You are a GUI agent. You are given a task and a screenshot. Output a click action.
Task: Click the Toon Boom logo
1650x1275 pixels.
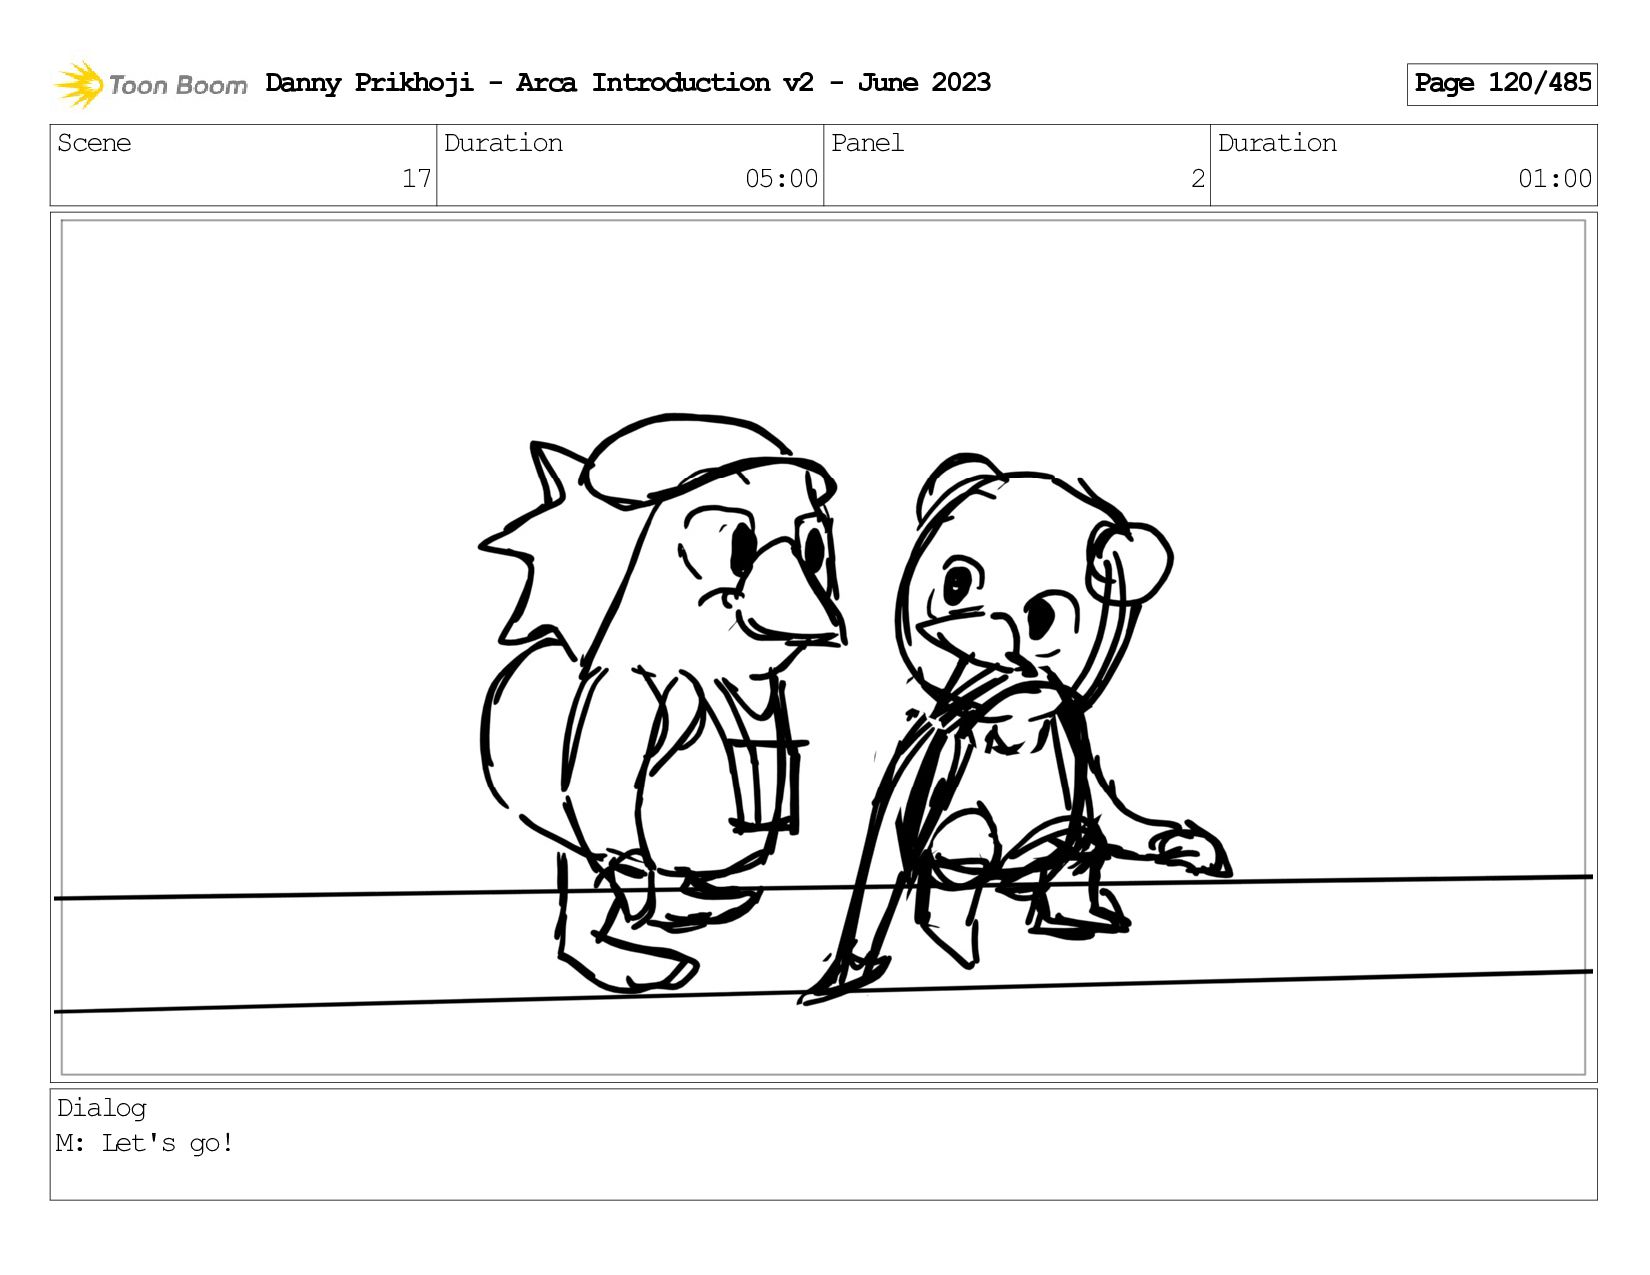pyautogui.click(x=150, y=84)
